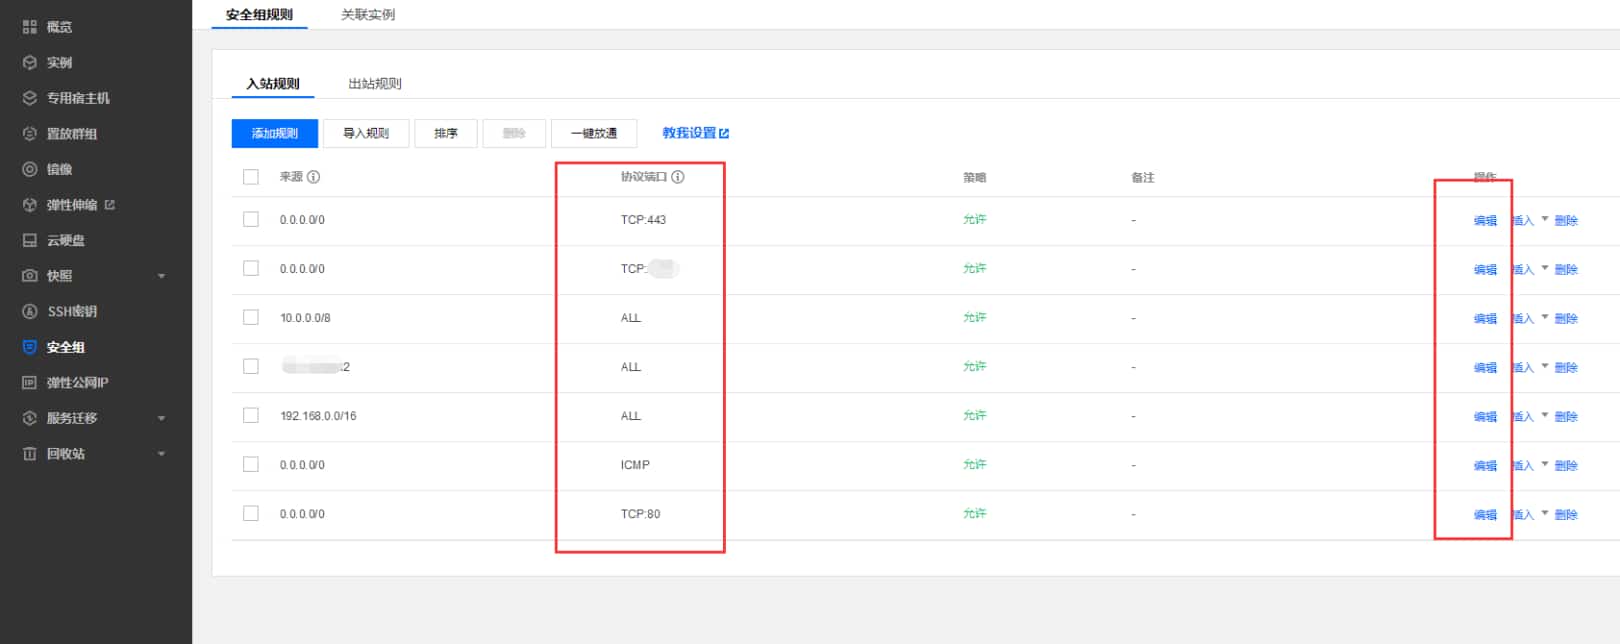Select the checkbox for the 10.0.0.0/8 rule

[251, 318]
